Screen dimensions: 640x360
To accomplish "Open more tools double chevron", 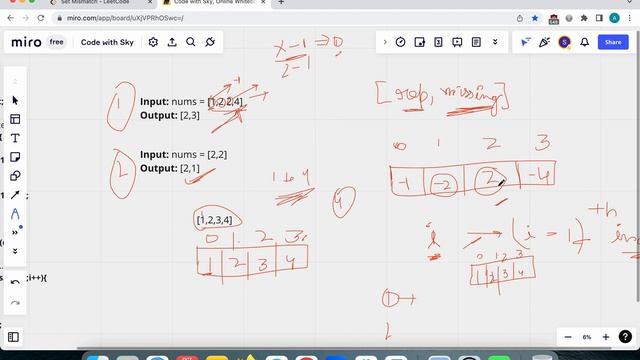I will tap(15, 233).
